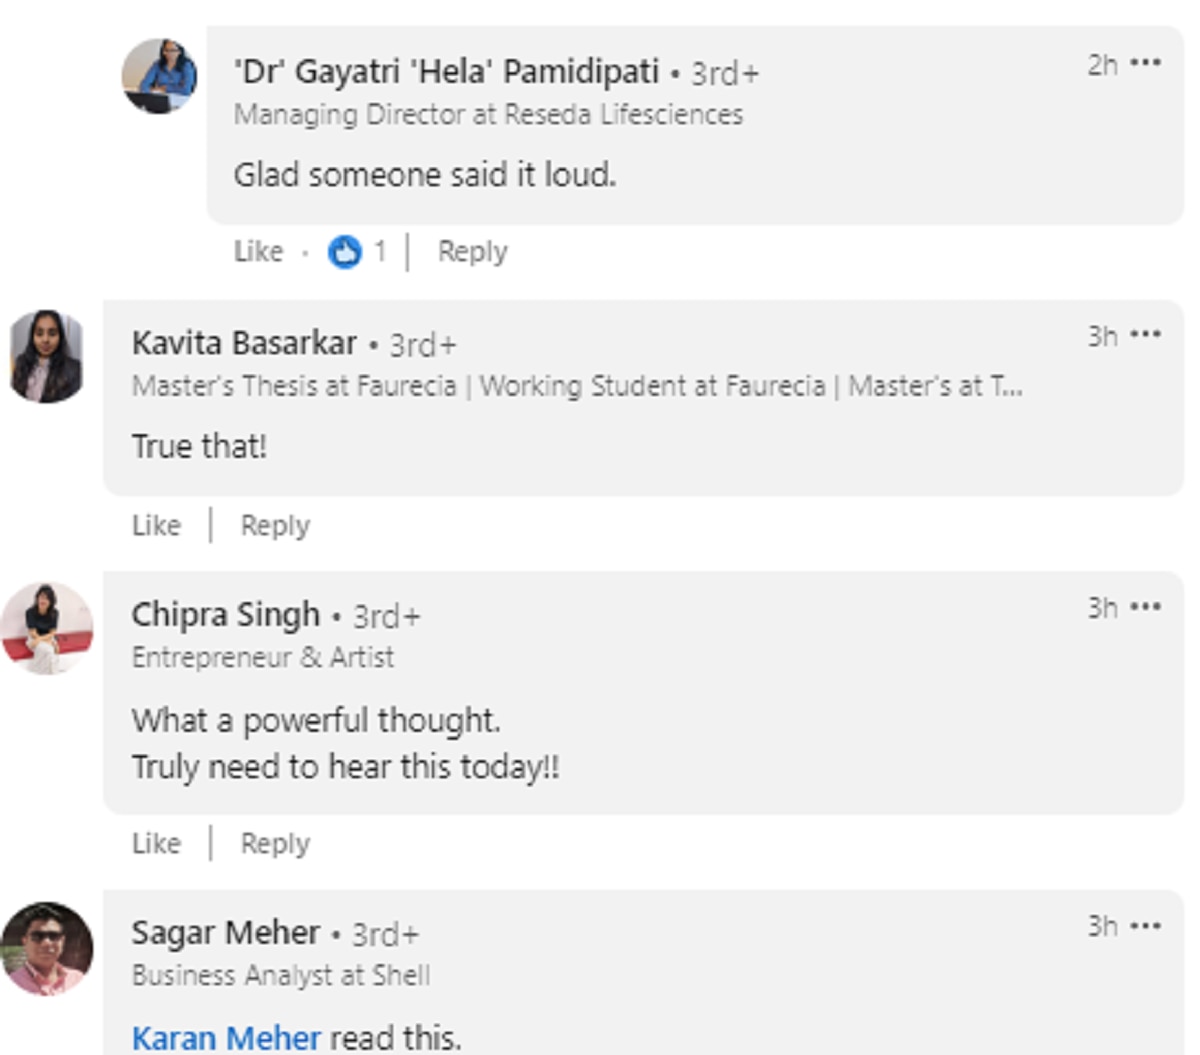The height and width of the screenshot is (1055, 1200).
Task: Open 'Dr' Gayatri 'Hela' Pamidipati name link
Action: (446, 72)
